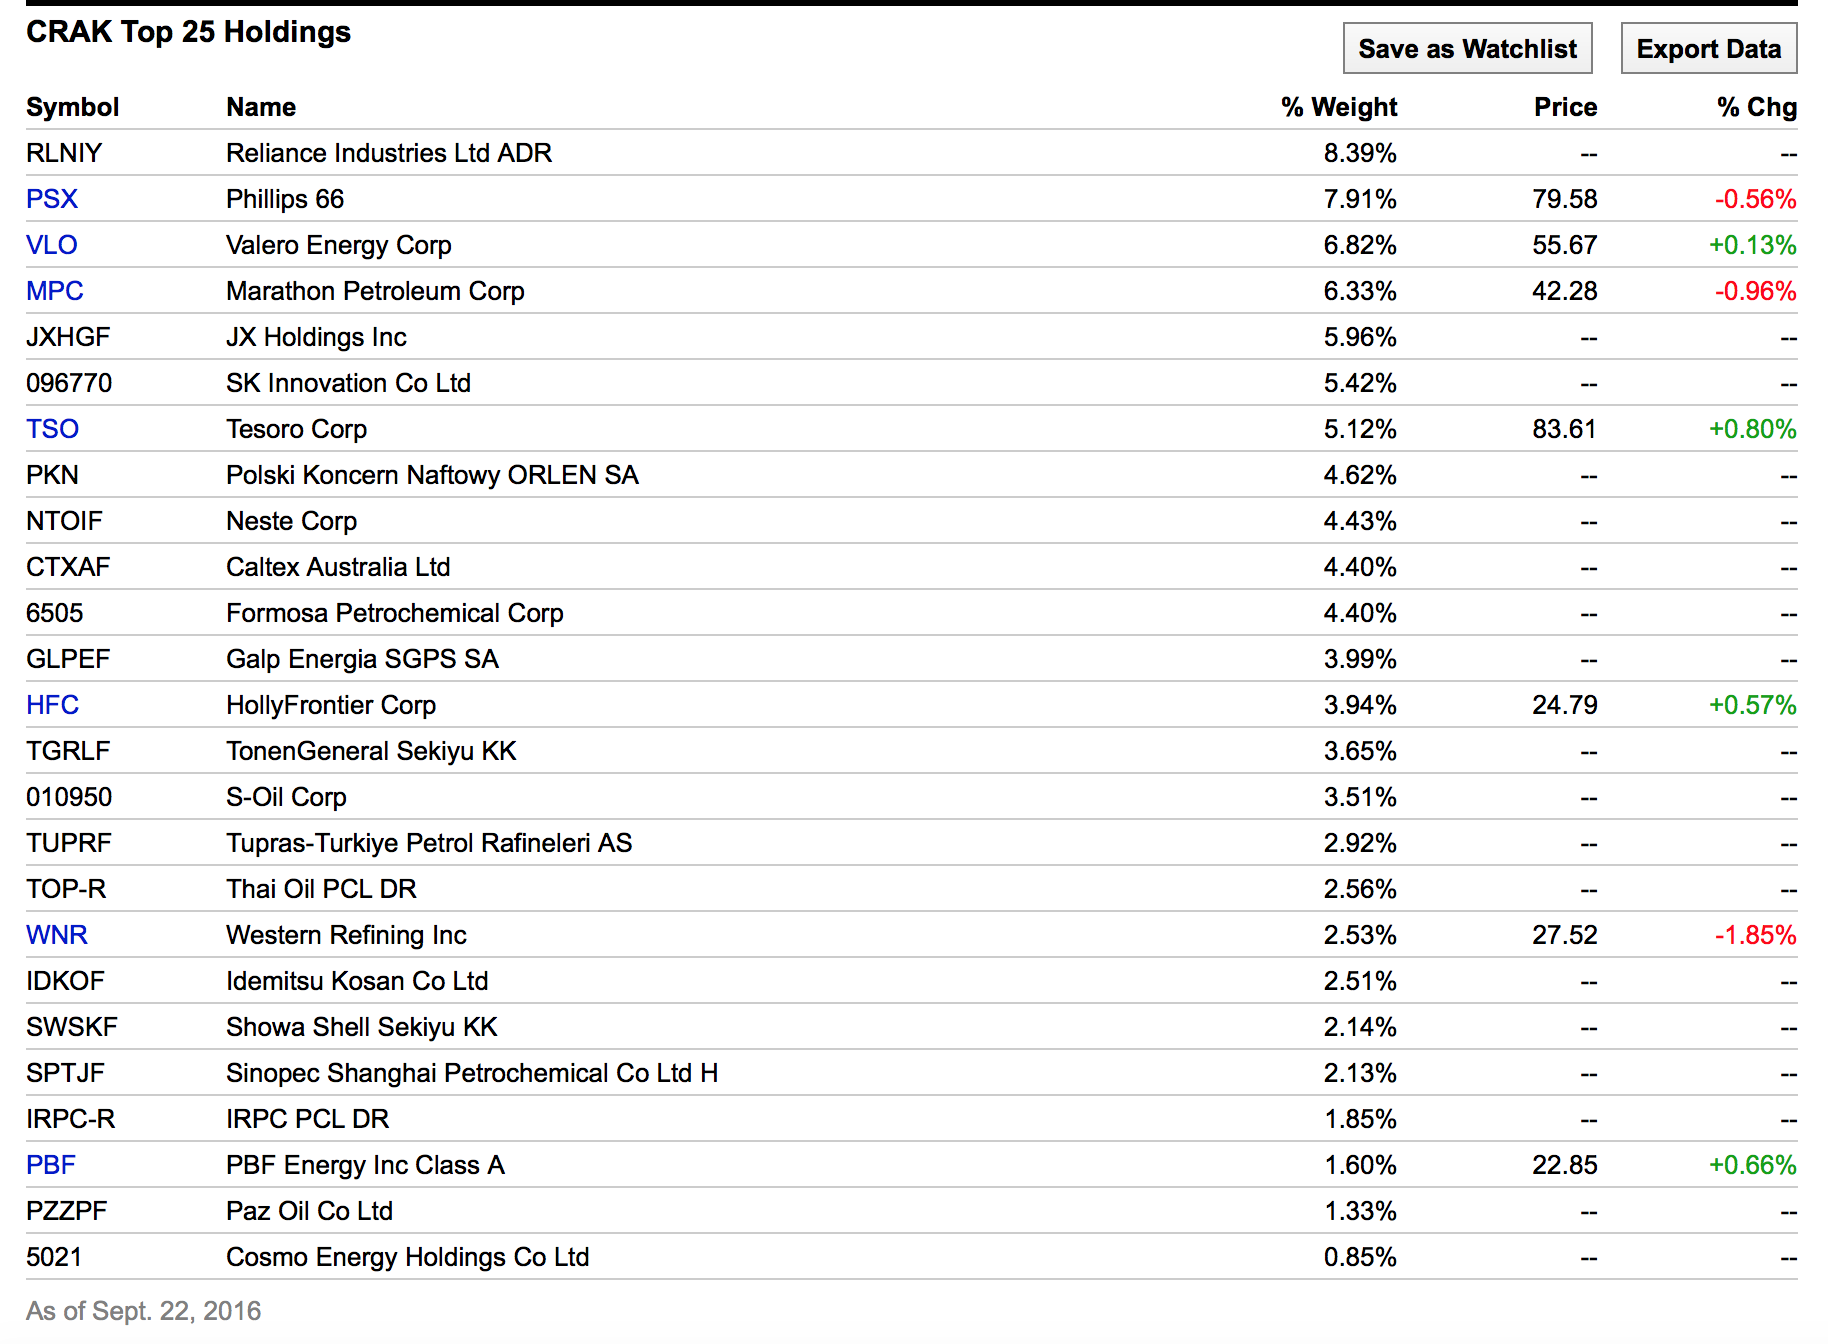Click the PKN symbol text
The image size is (1828, 1344).
(x=52, y=475)
